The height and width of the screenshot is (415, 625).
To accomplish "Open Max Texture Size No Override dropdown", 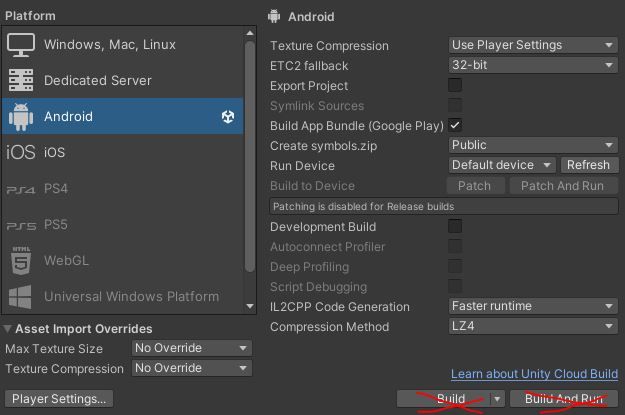I will tap(192, 348).
